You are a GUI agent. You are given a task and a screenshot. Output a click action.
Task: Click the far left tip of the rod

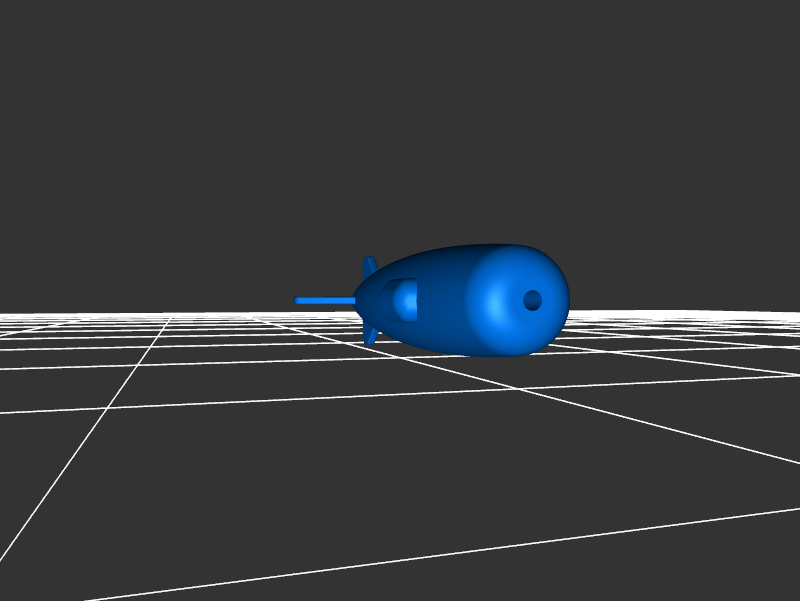click(298, 300)
